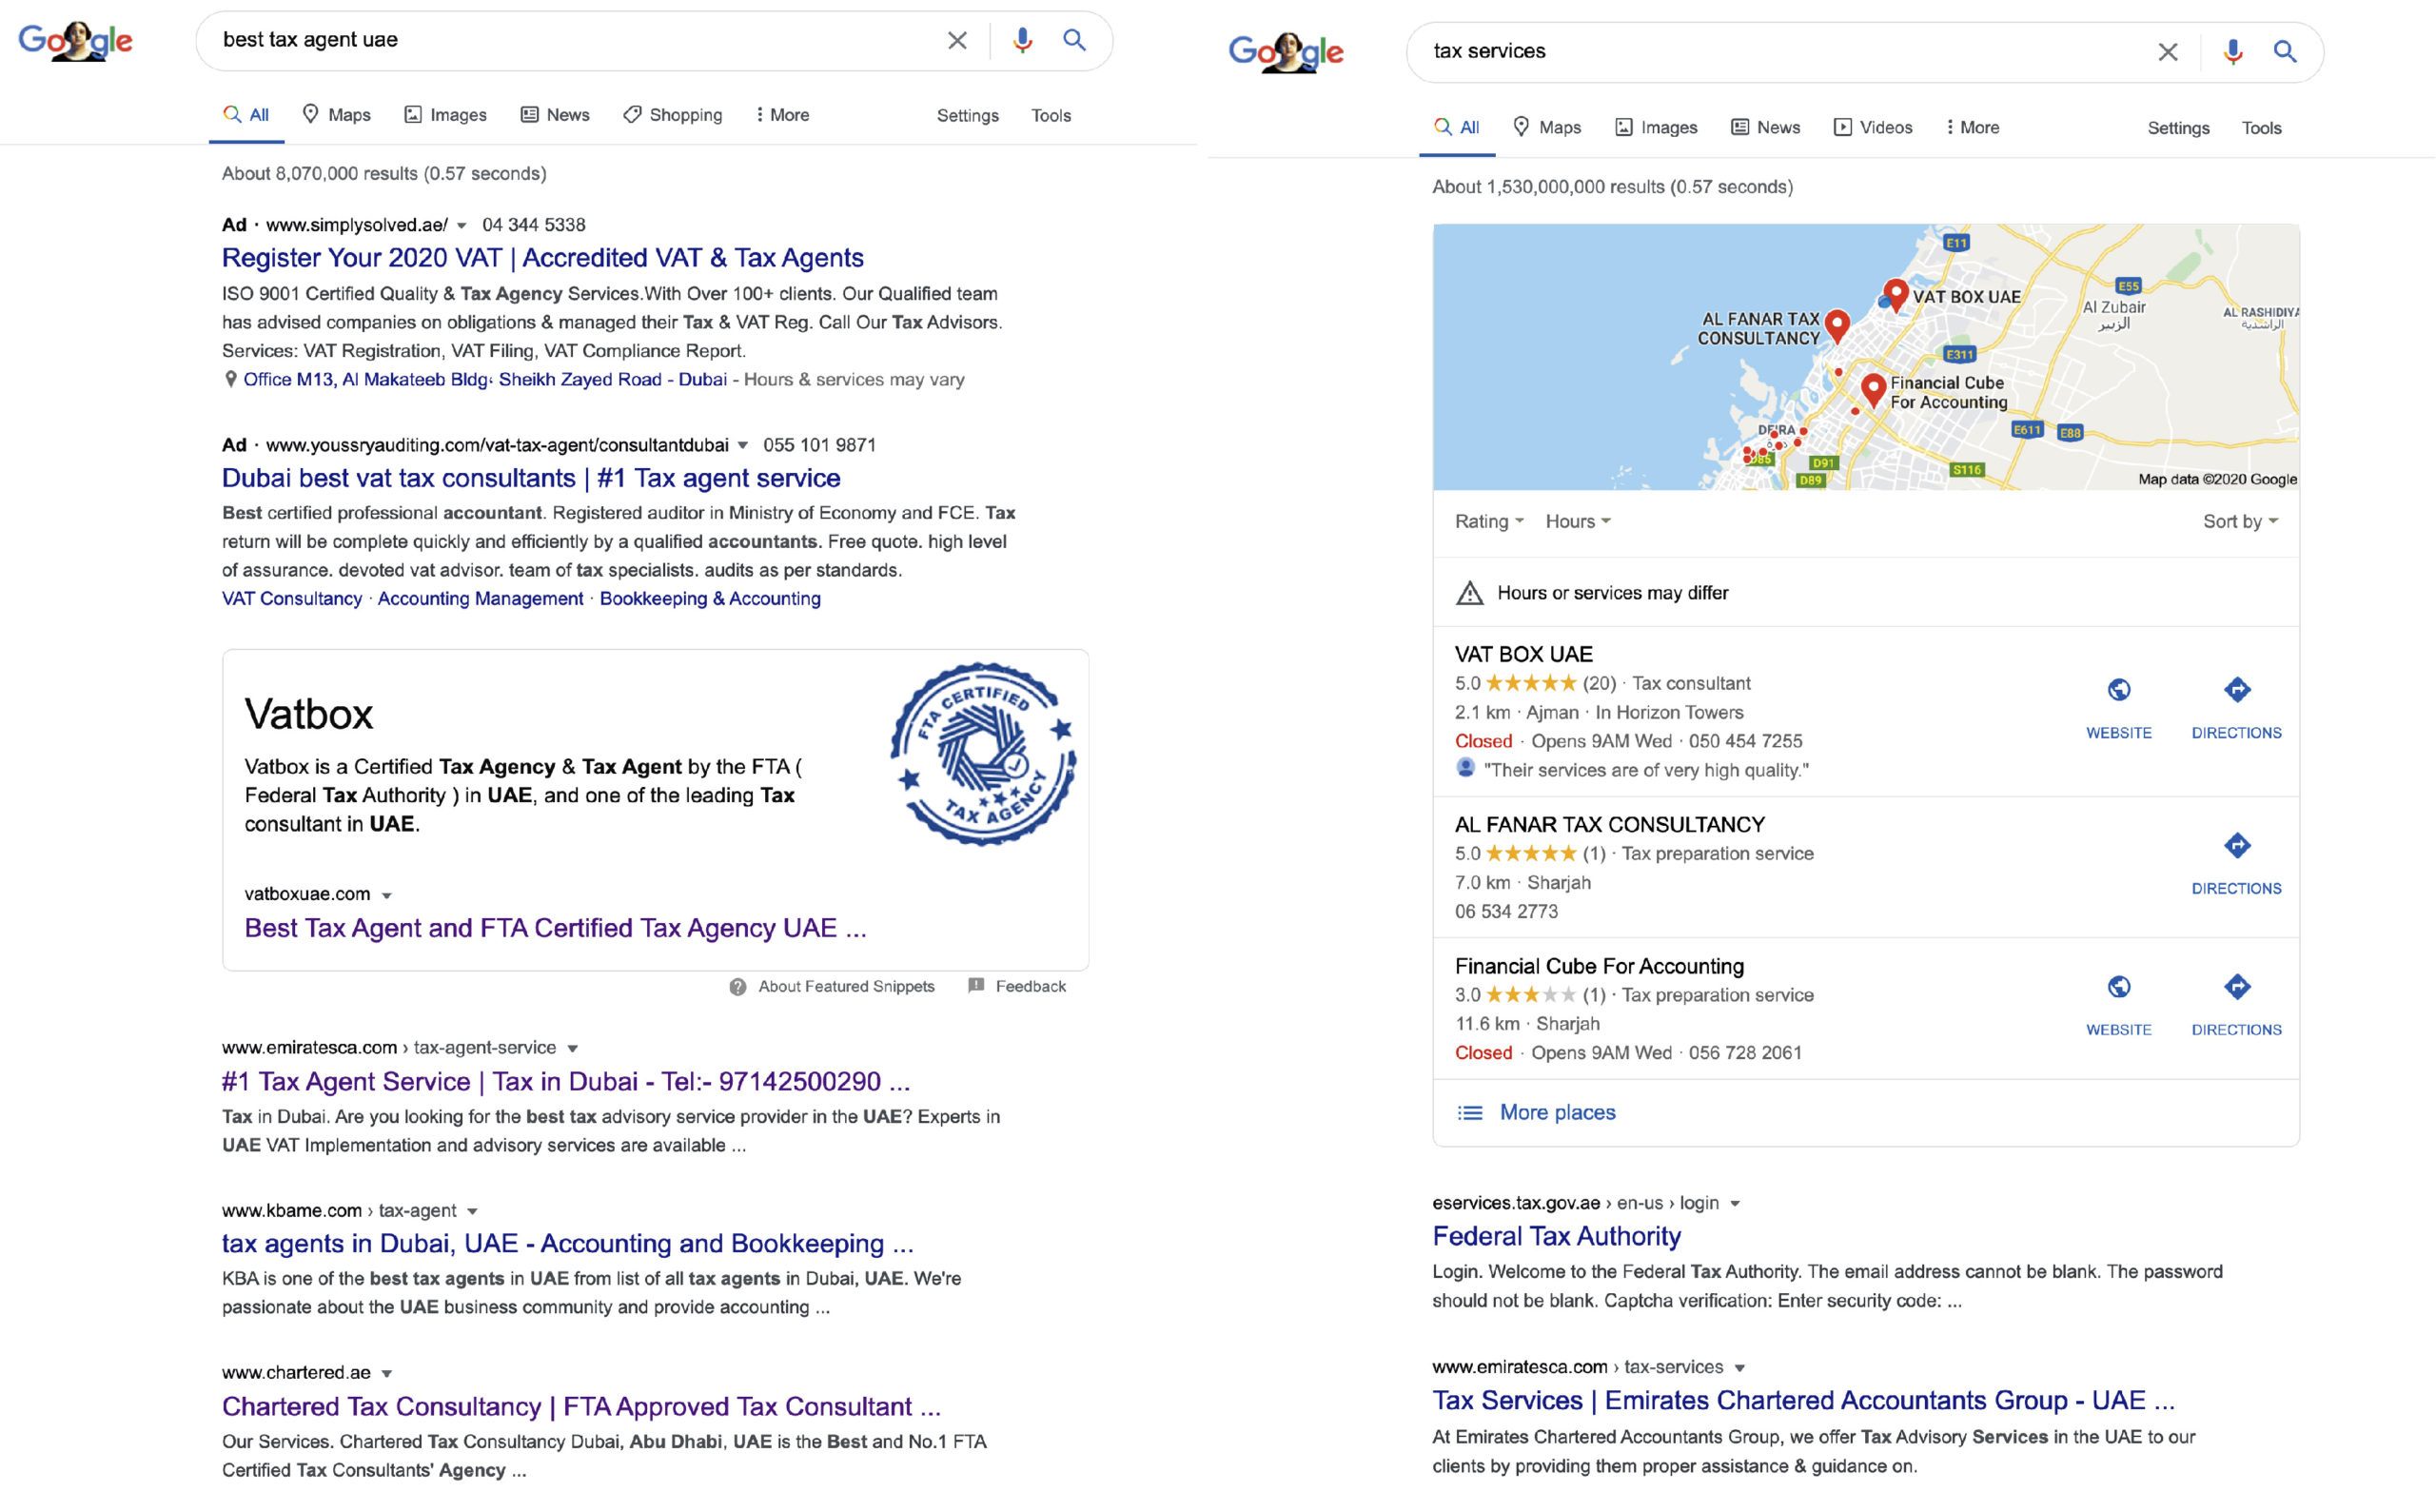Image resolution: width=2436 pixels, height=1512 pixels.
Task: Open Videos tab in right search
Action: pos(1873,127)
